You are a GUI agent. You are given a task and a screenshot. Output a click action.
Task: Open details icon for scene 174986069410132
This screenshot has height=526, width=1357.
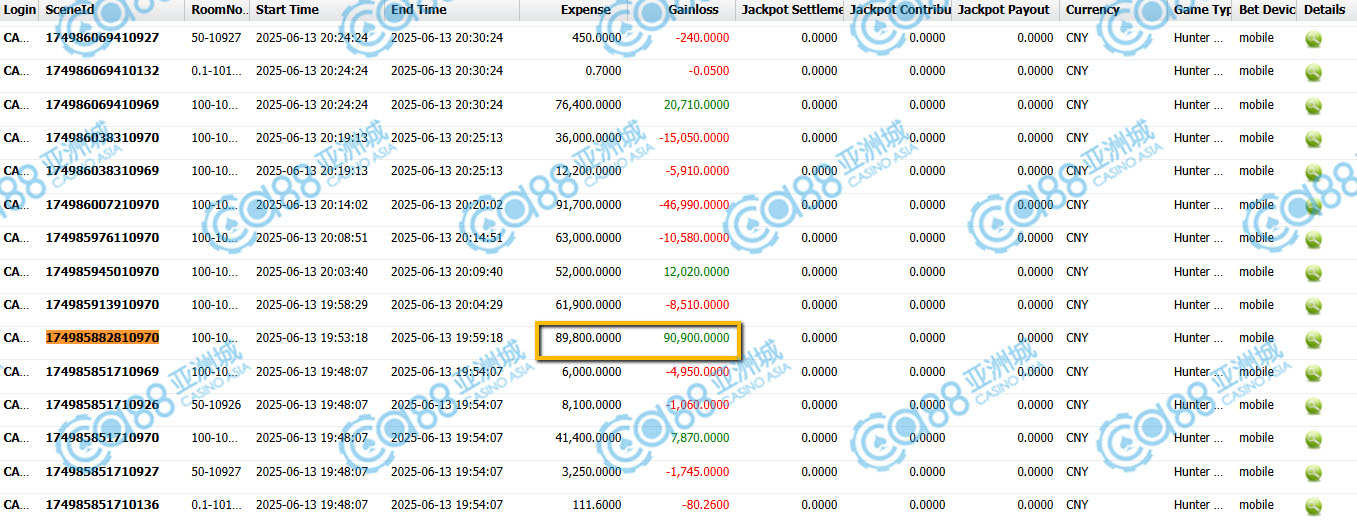coord(1313,72)
